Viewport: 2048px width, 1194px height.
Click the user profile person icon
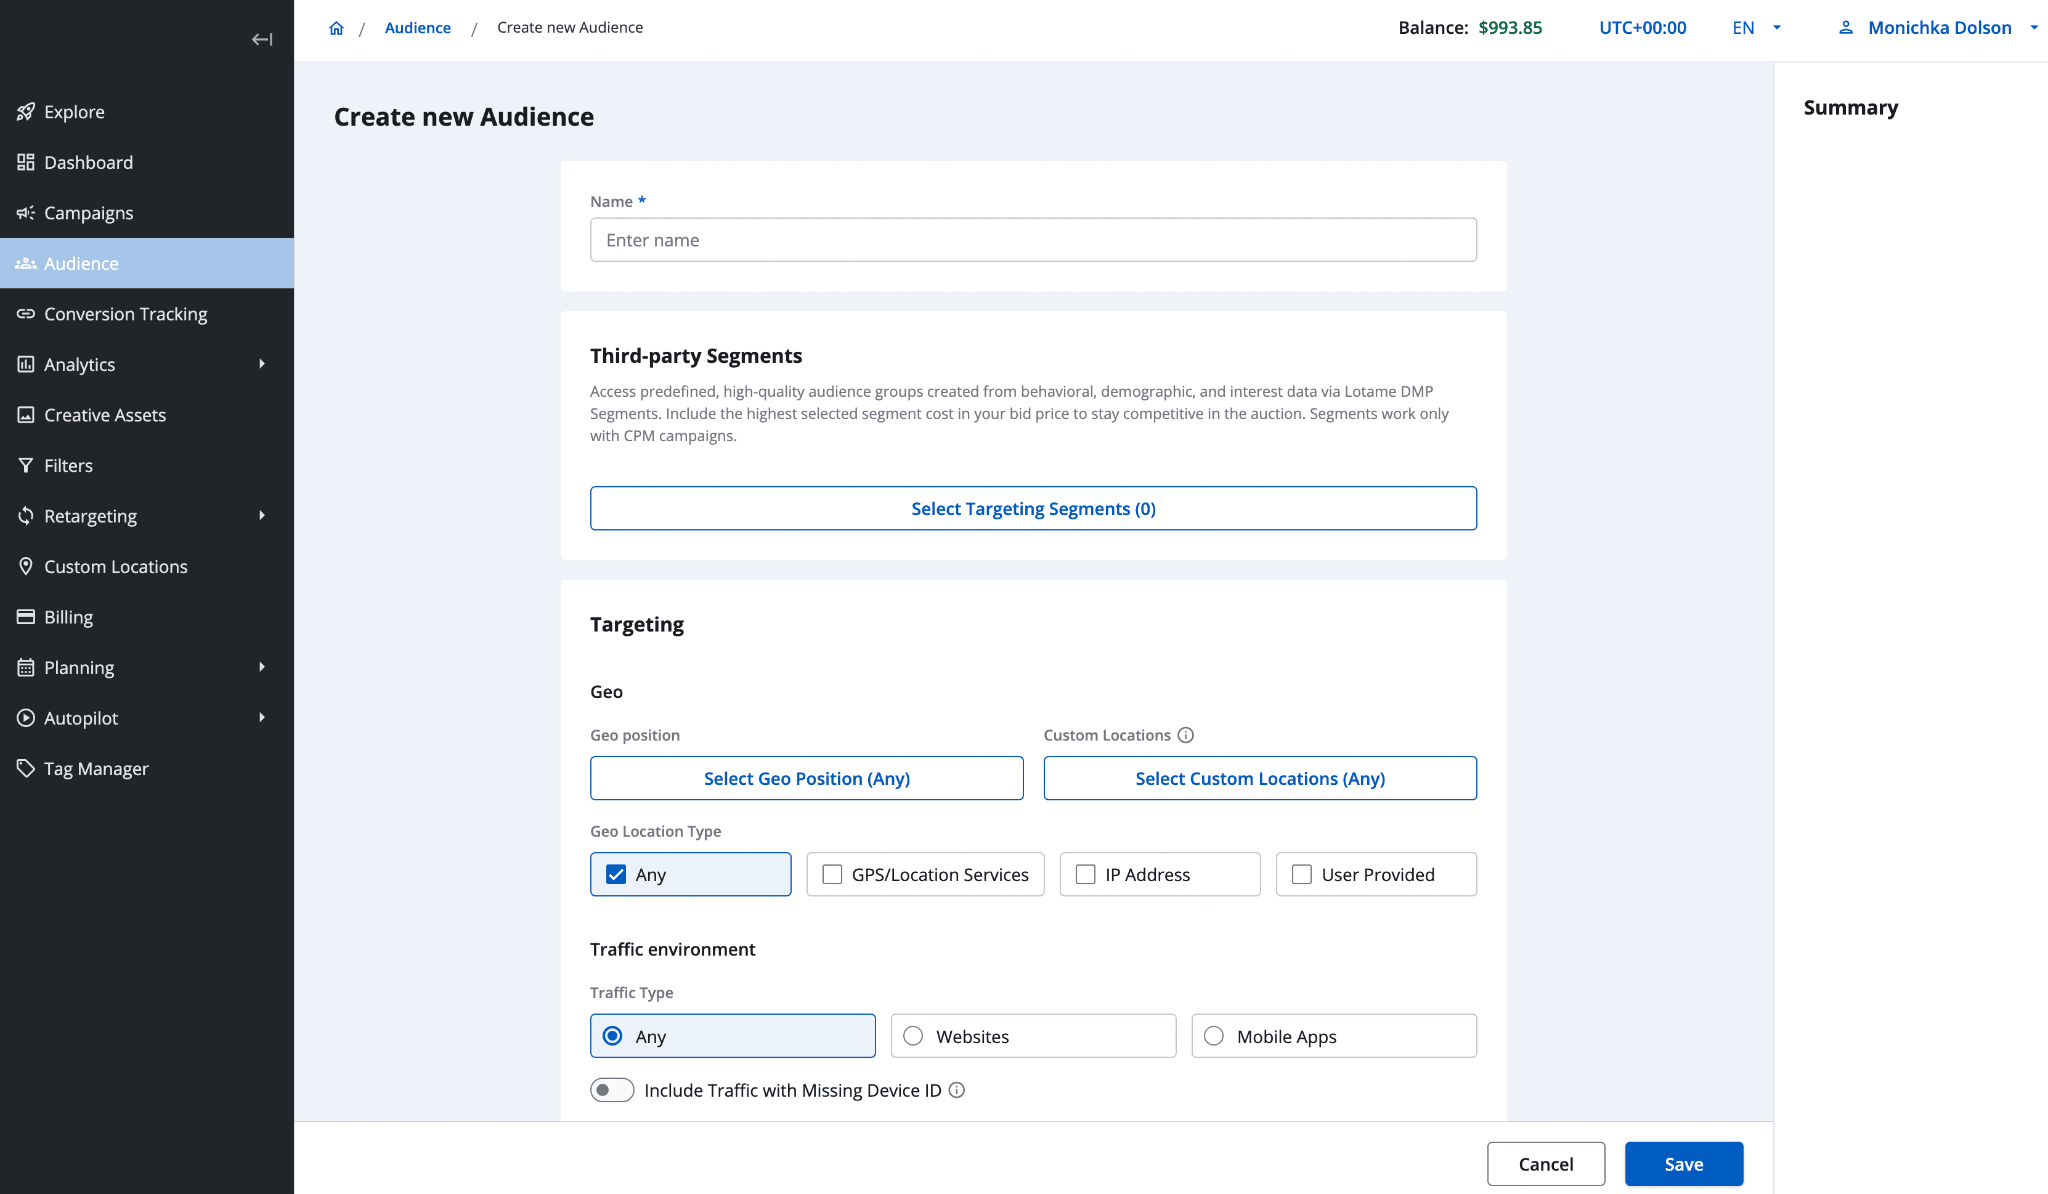click(1846, 28)
